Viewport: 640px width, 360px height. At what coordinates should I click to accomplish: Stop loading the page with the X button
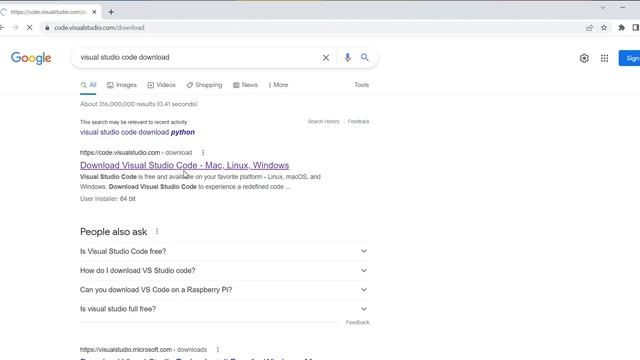[29, 28]
